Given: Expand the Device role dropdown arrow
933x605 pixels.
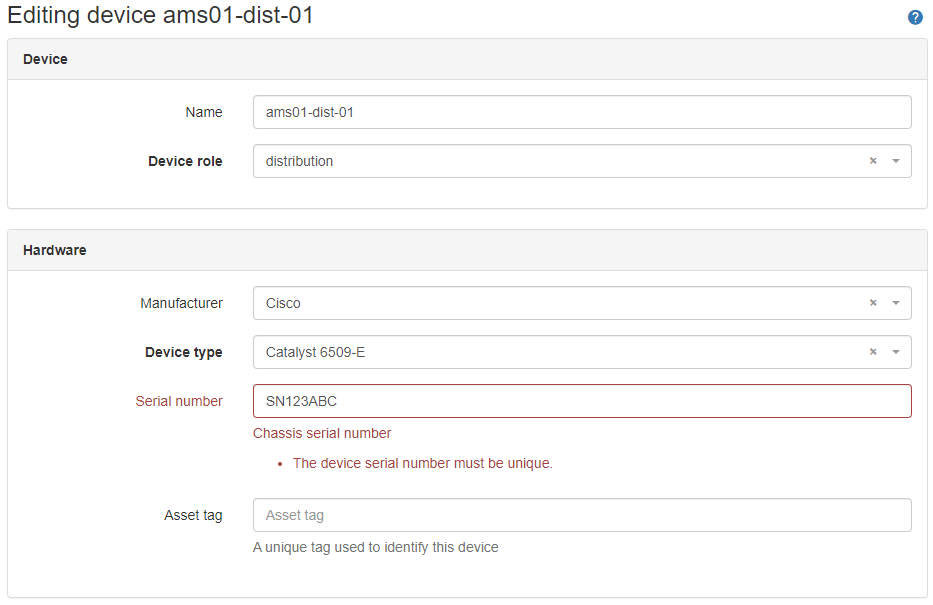Looking at the screenshot, I should tap(896, 161).
